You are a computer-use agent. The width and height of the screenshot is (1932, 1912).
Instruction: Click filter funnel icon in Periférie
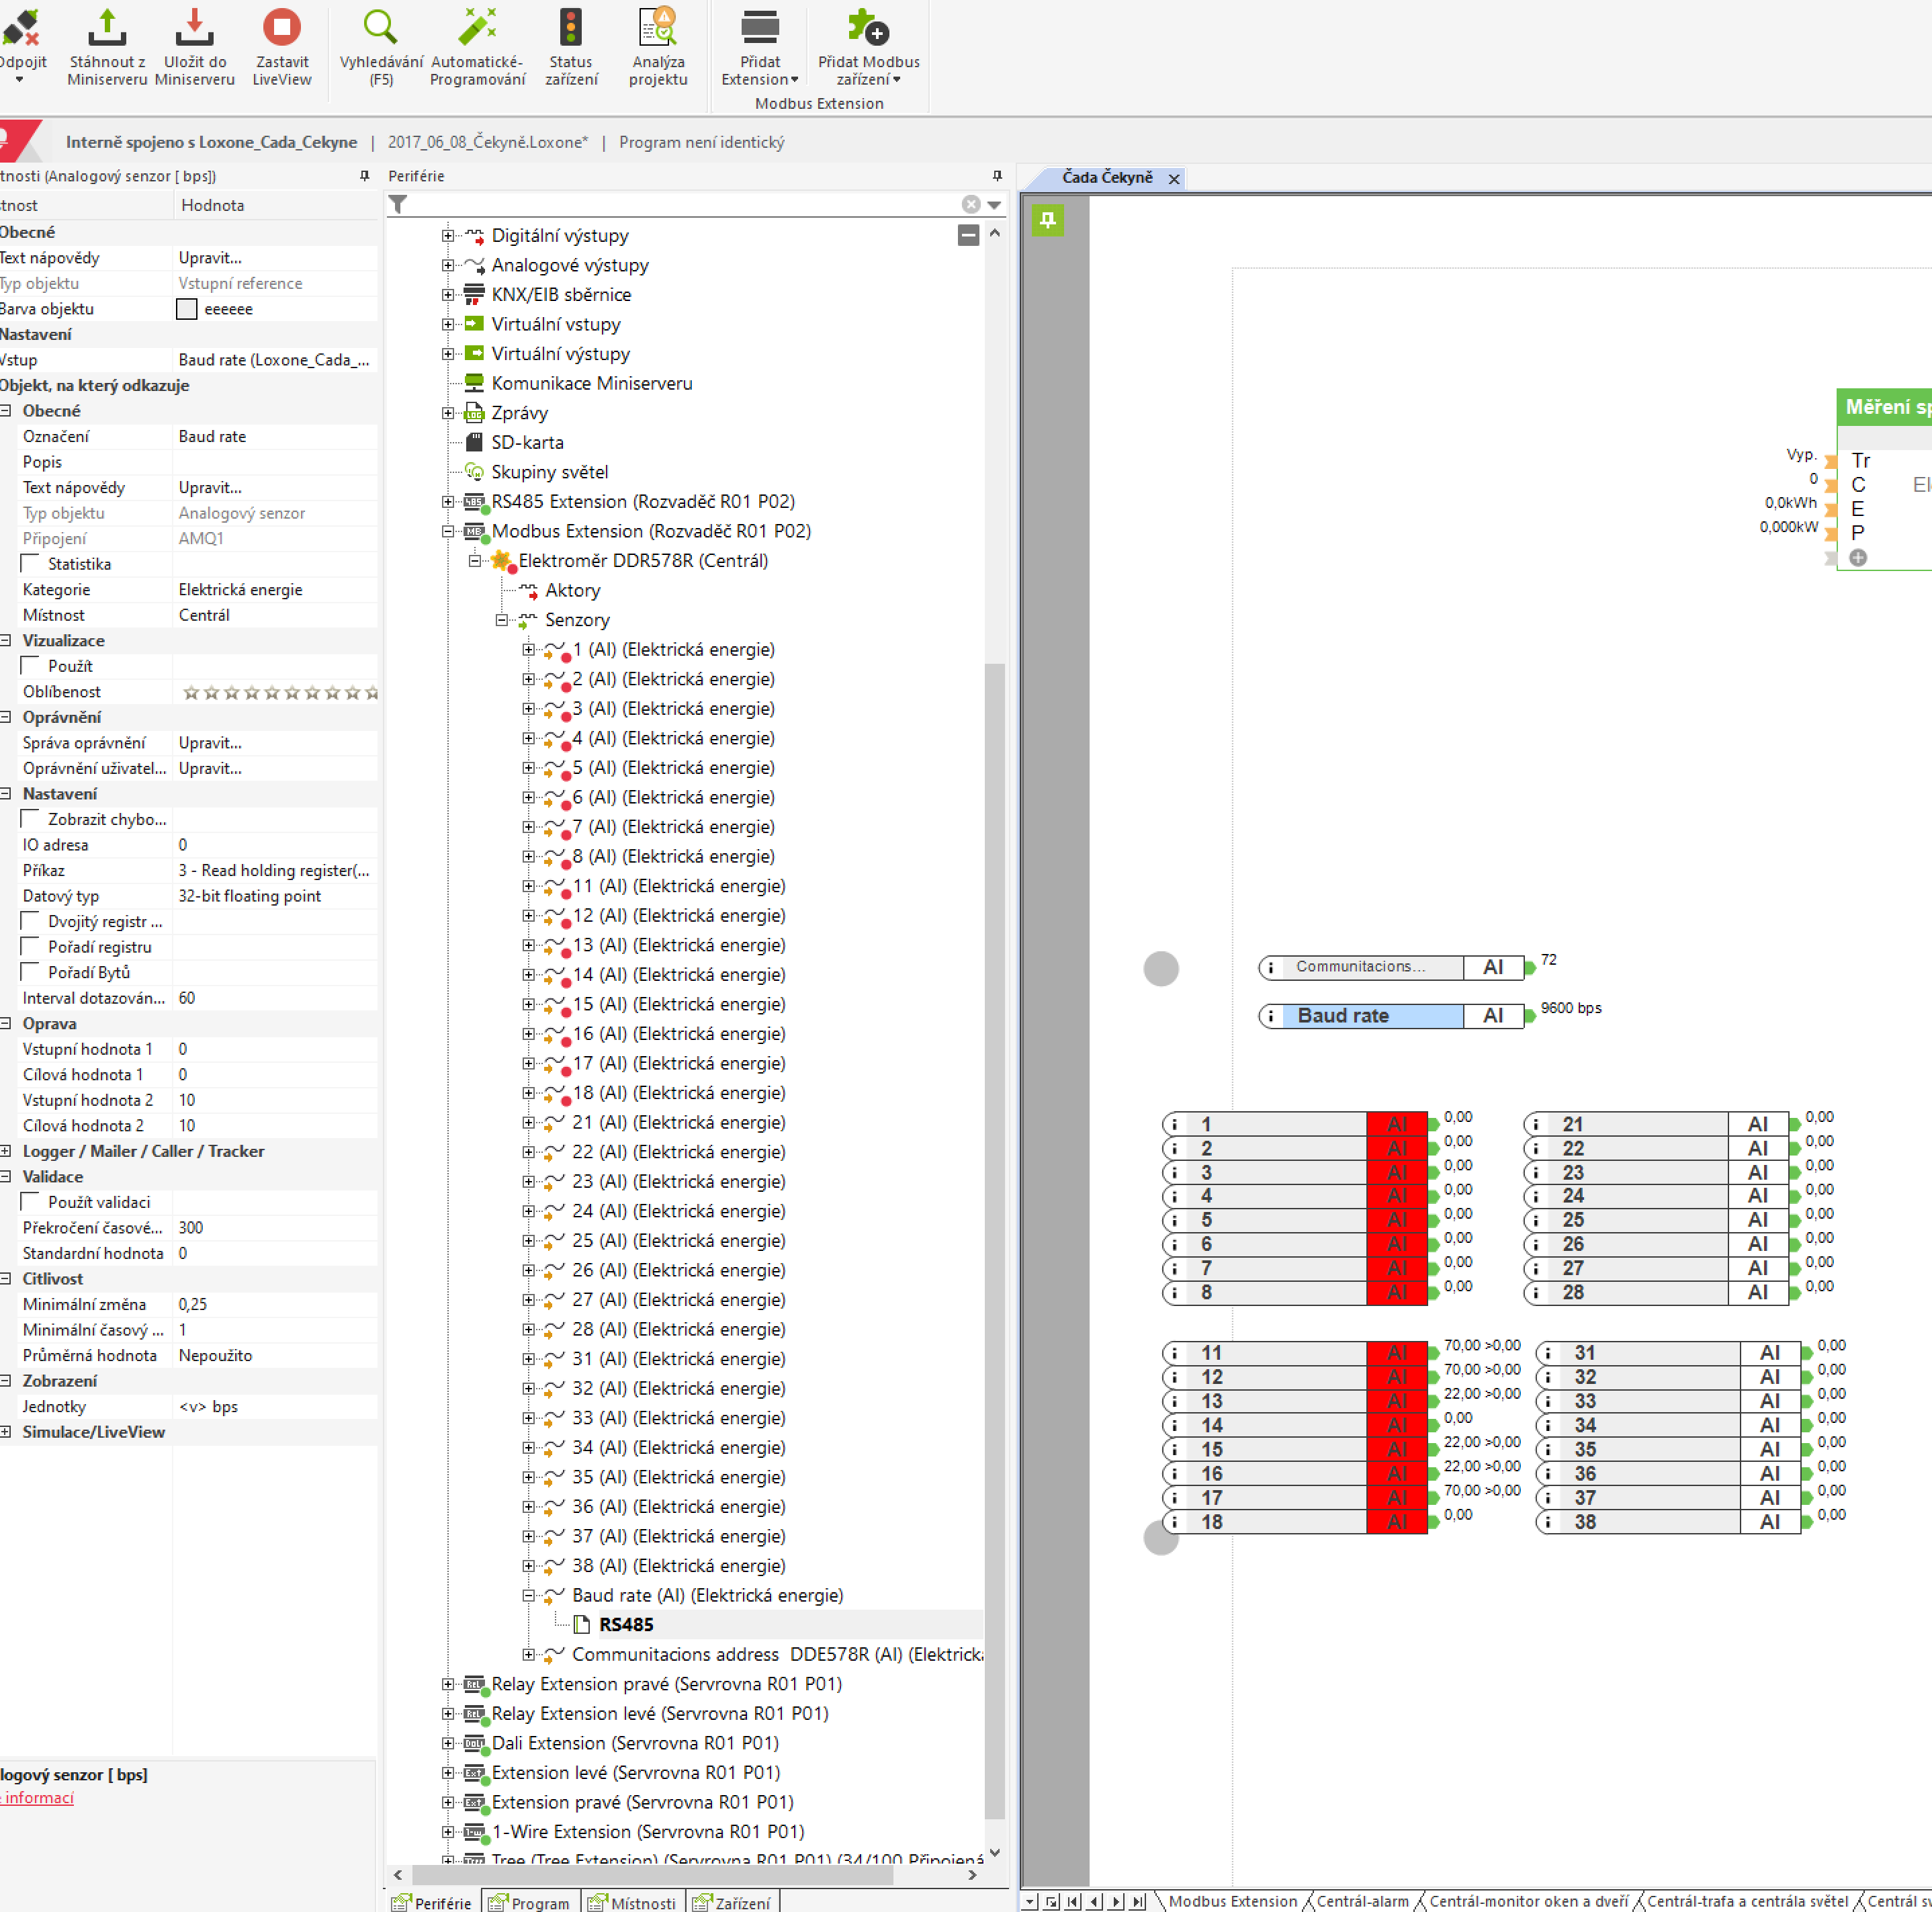tap(398, 205)
